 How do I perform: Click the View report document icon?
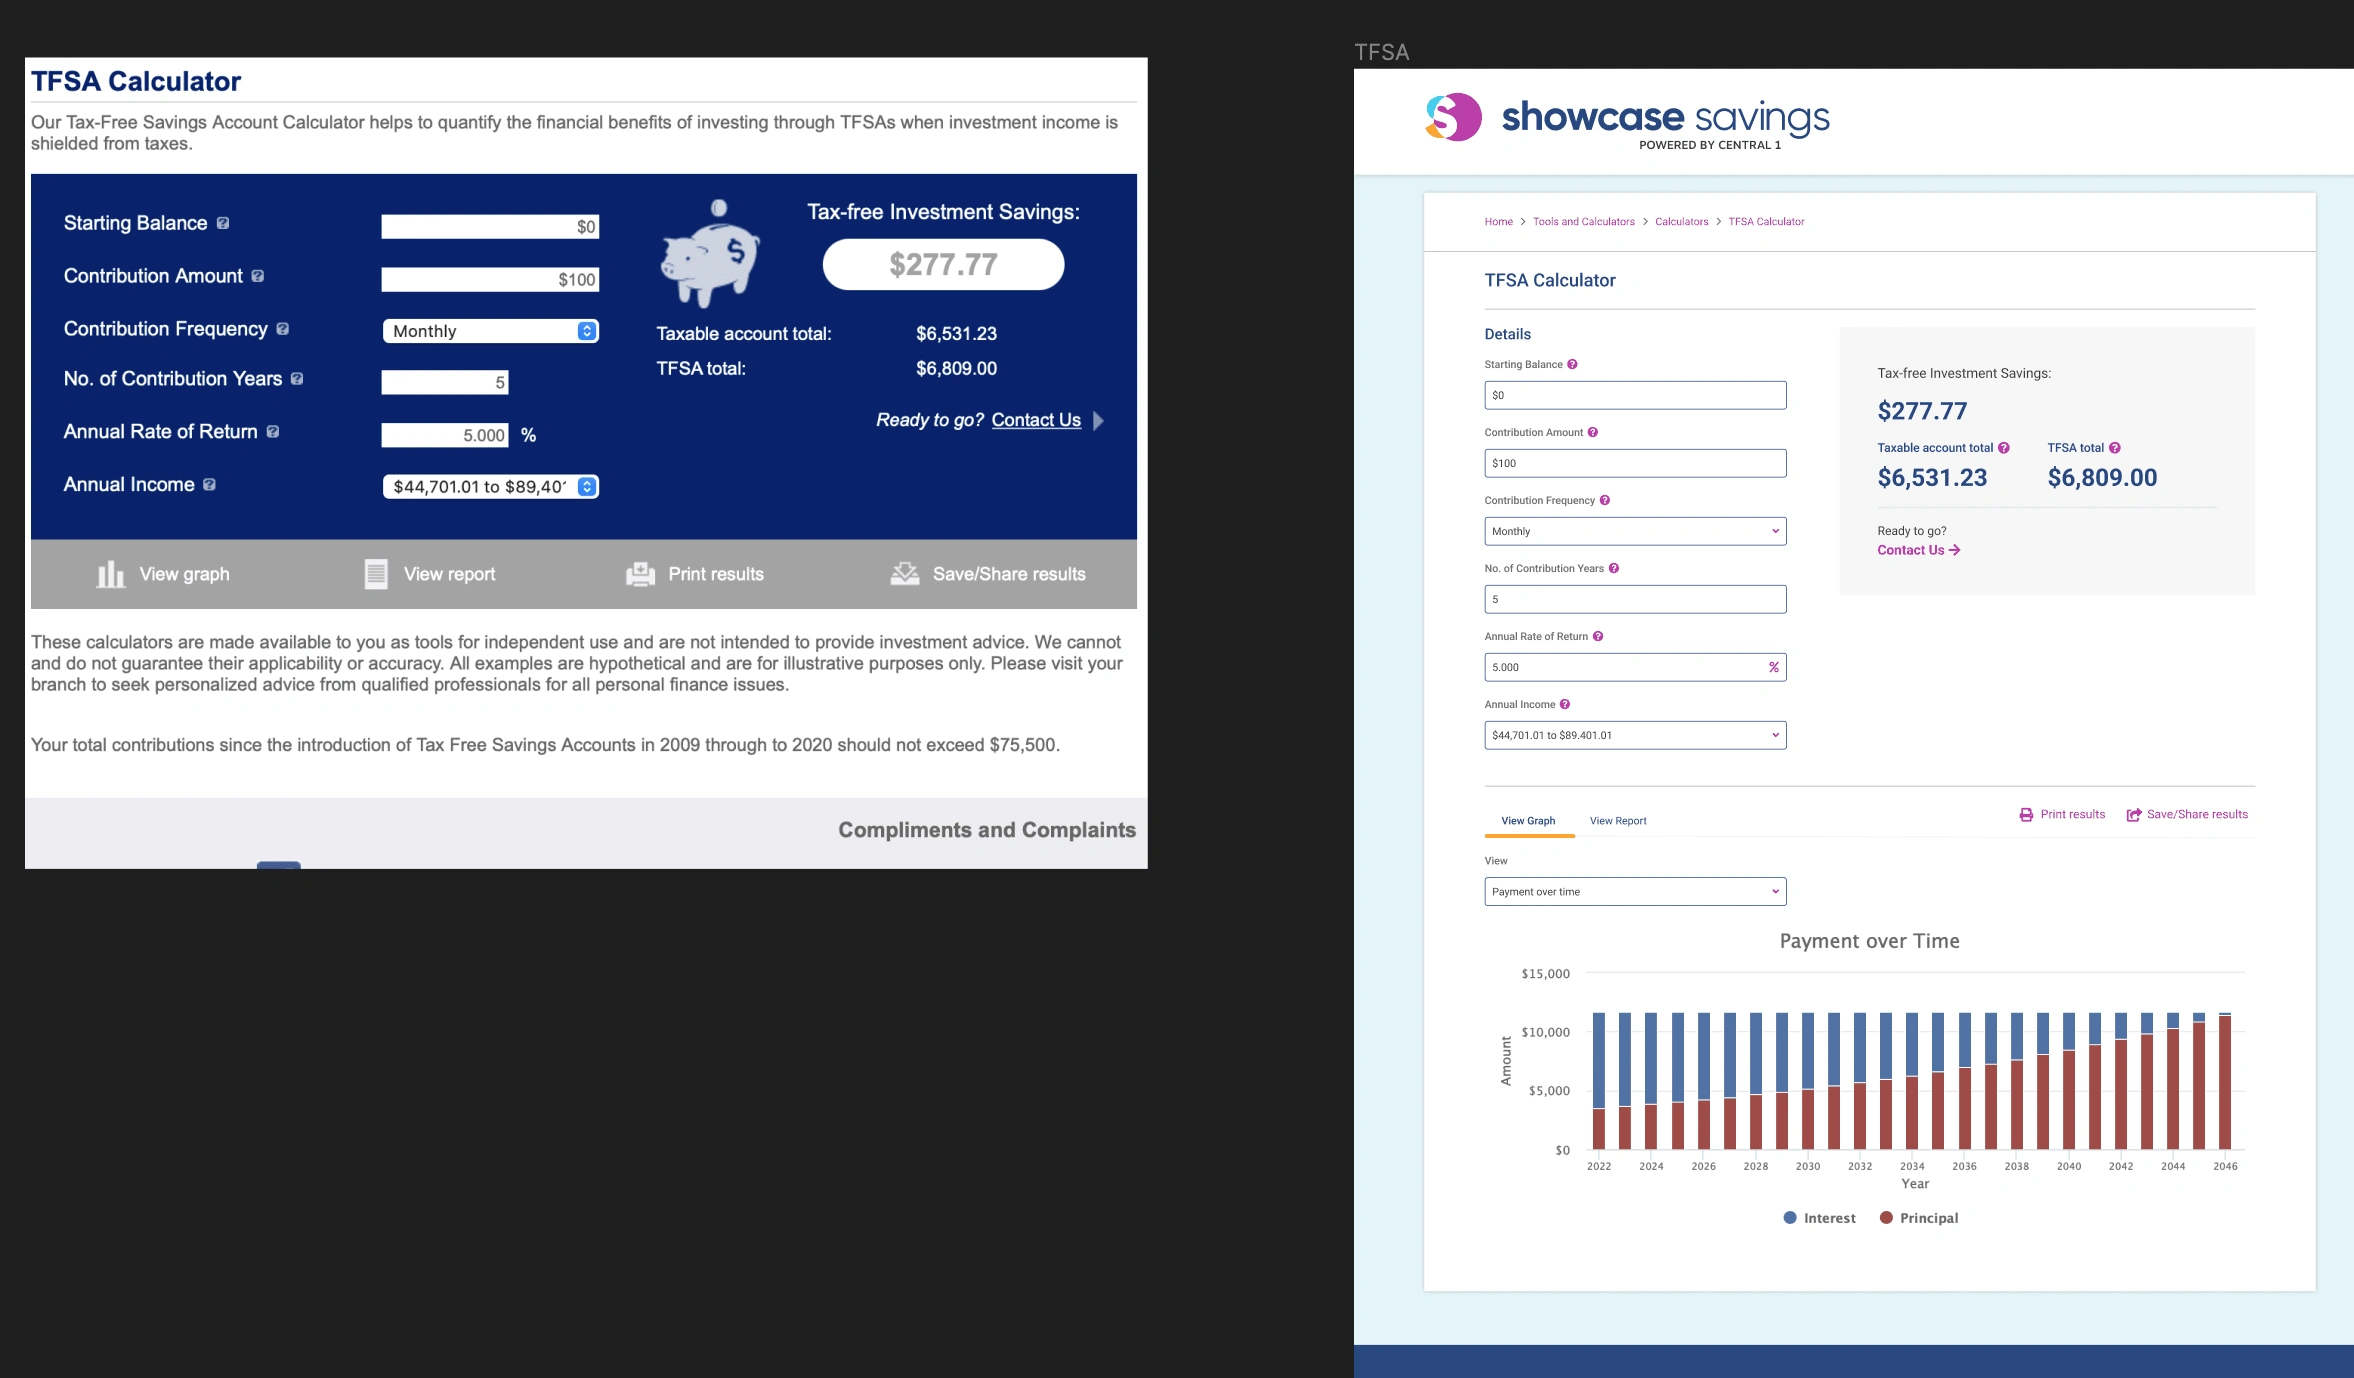click(376, 574)
